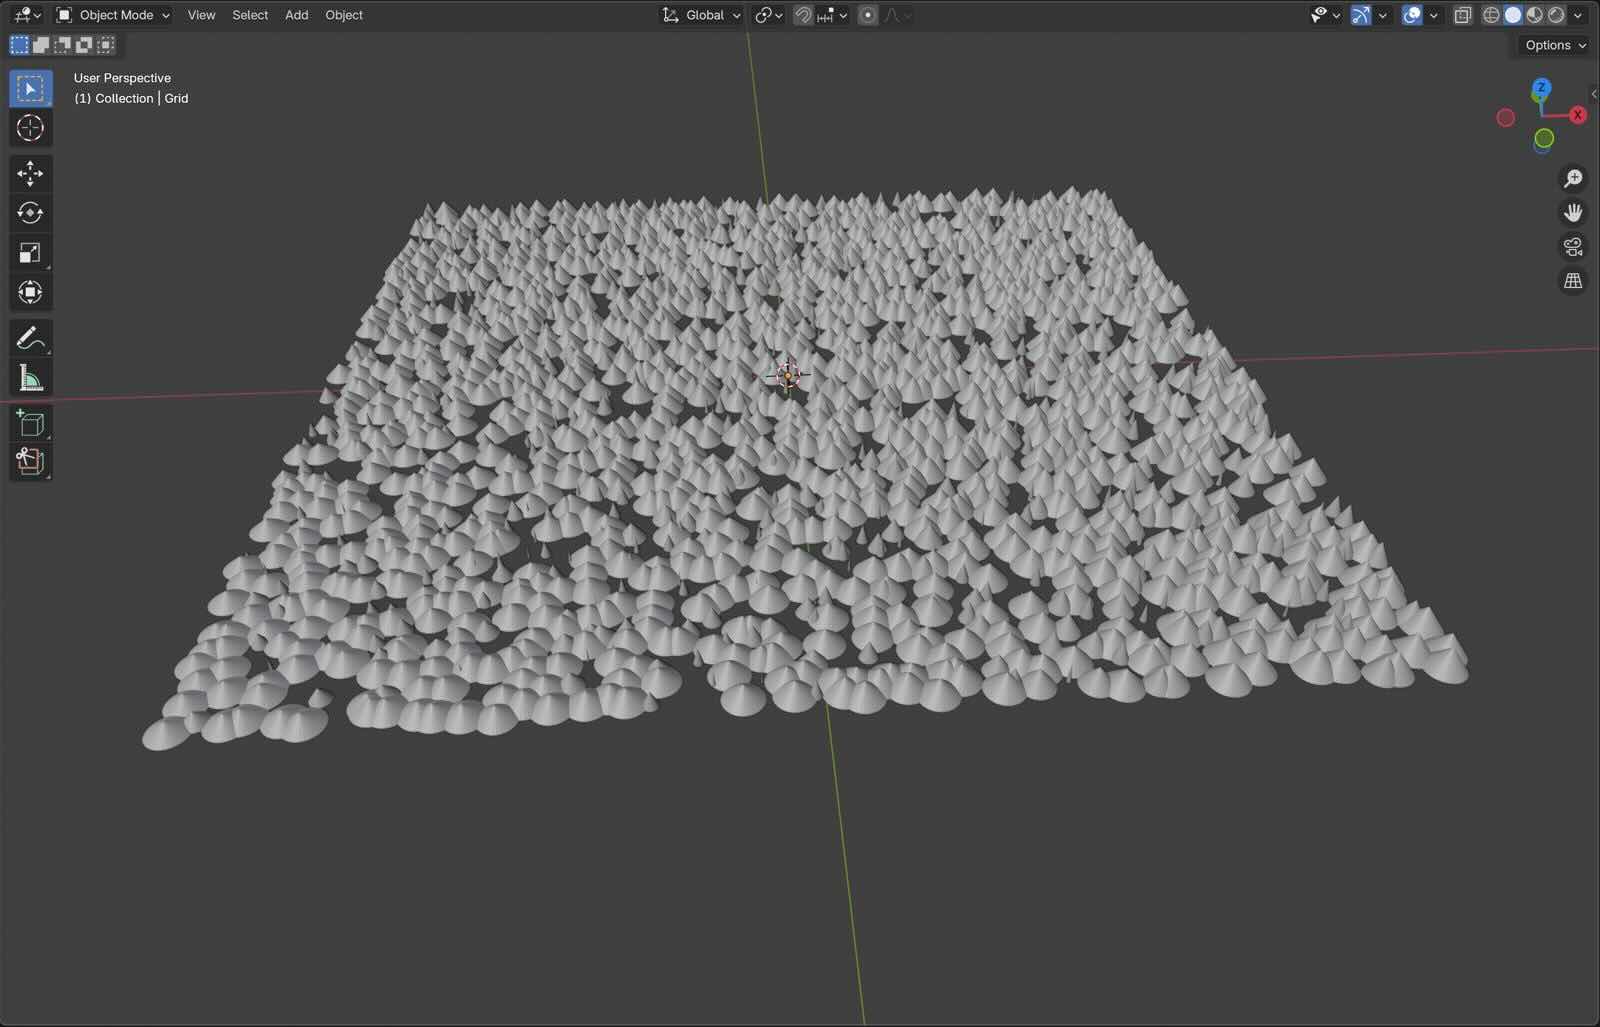The width and height of the screenshot is (1600, 1027).
Task: Enable snapping with the magnet icon
Action: click(x=803, y=15)
